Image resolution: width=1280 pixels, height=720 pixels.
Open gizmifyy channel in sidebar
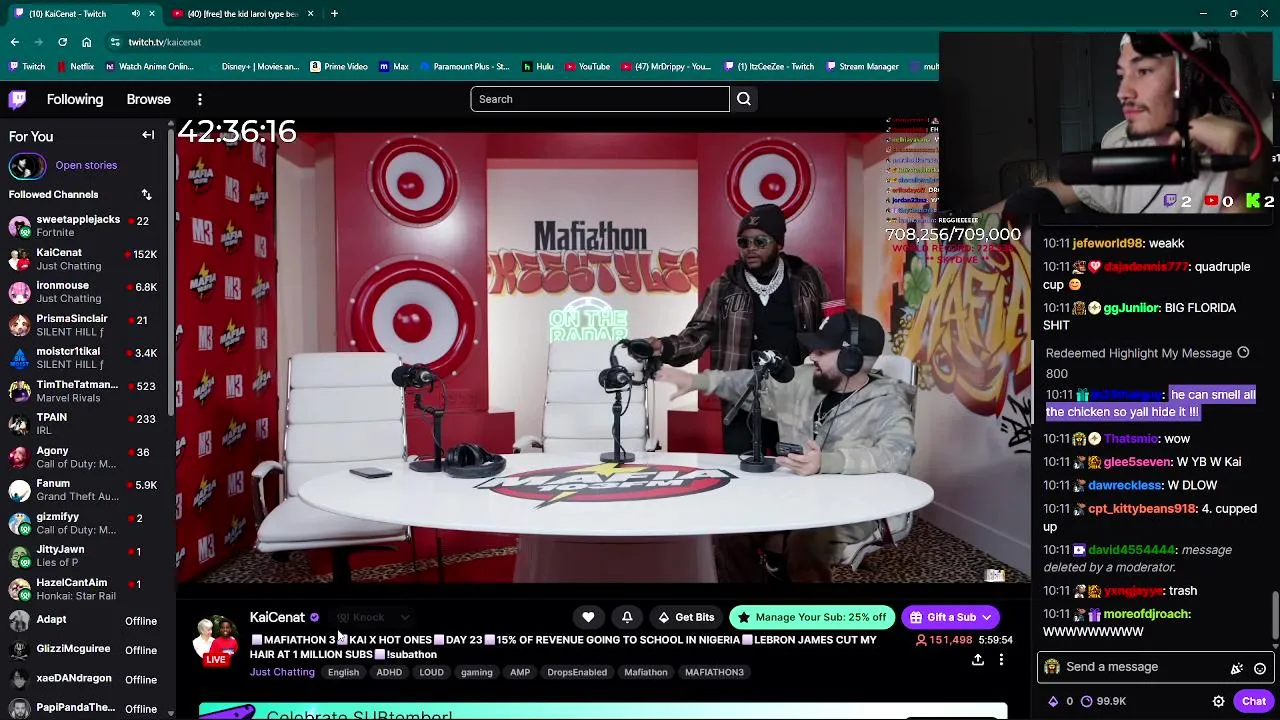84,523
